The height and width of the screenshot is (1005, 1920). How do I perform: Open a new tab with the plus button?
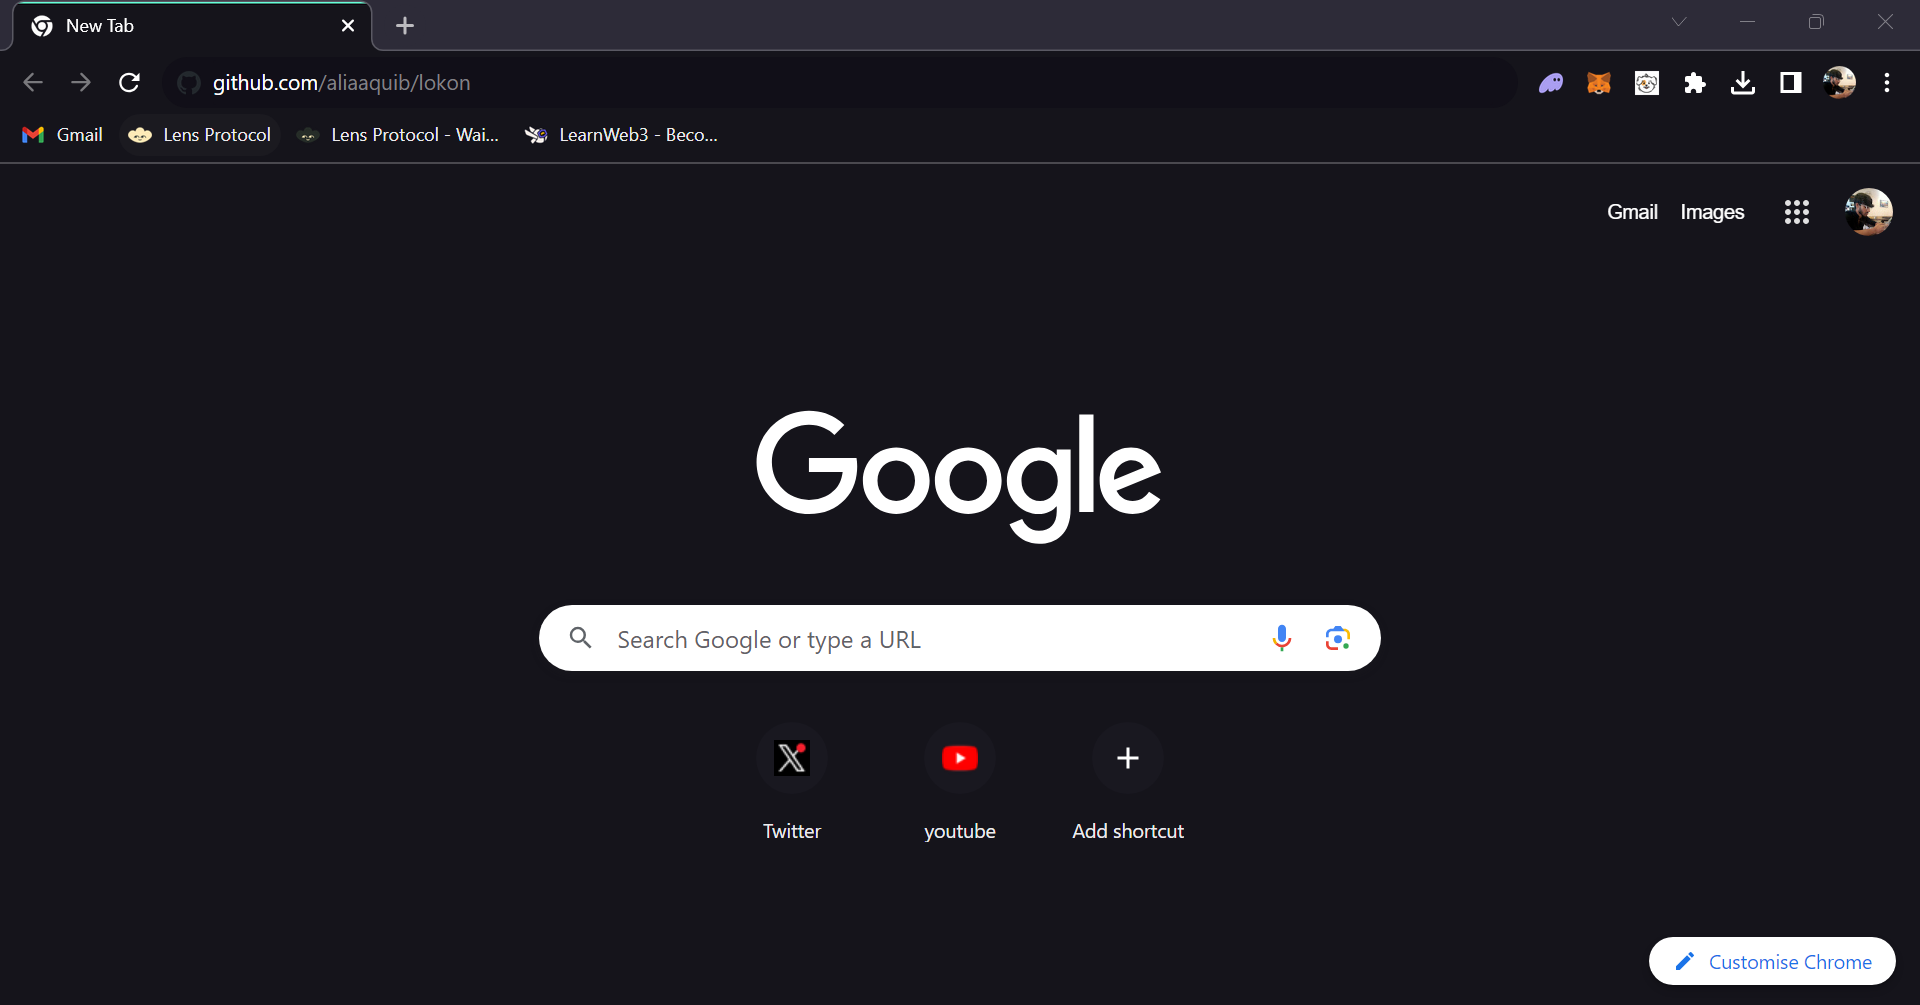[x=405, y=26]
